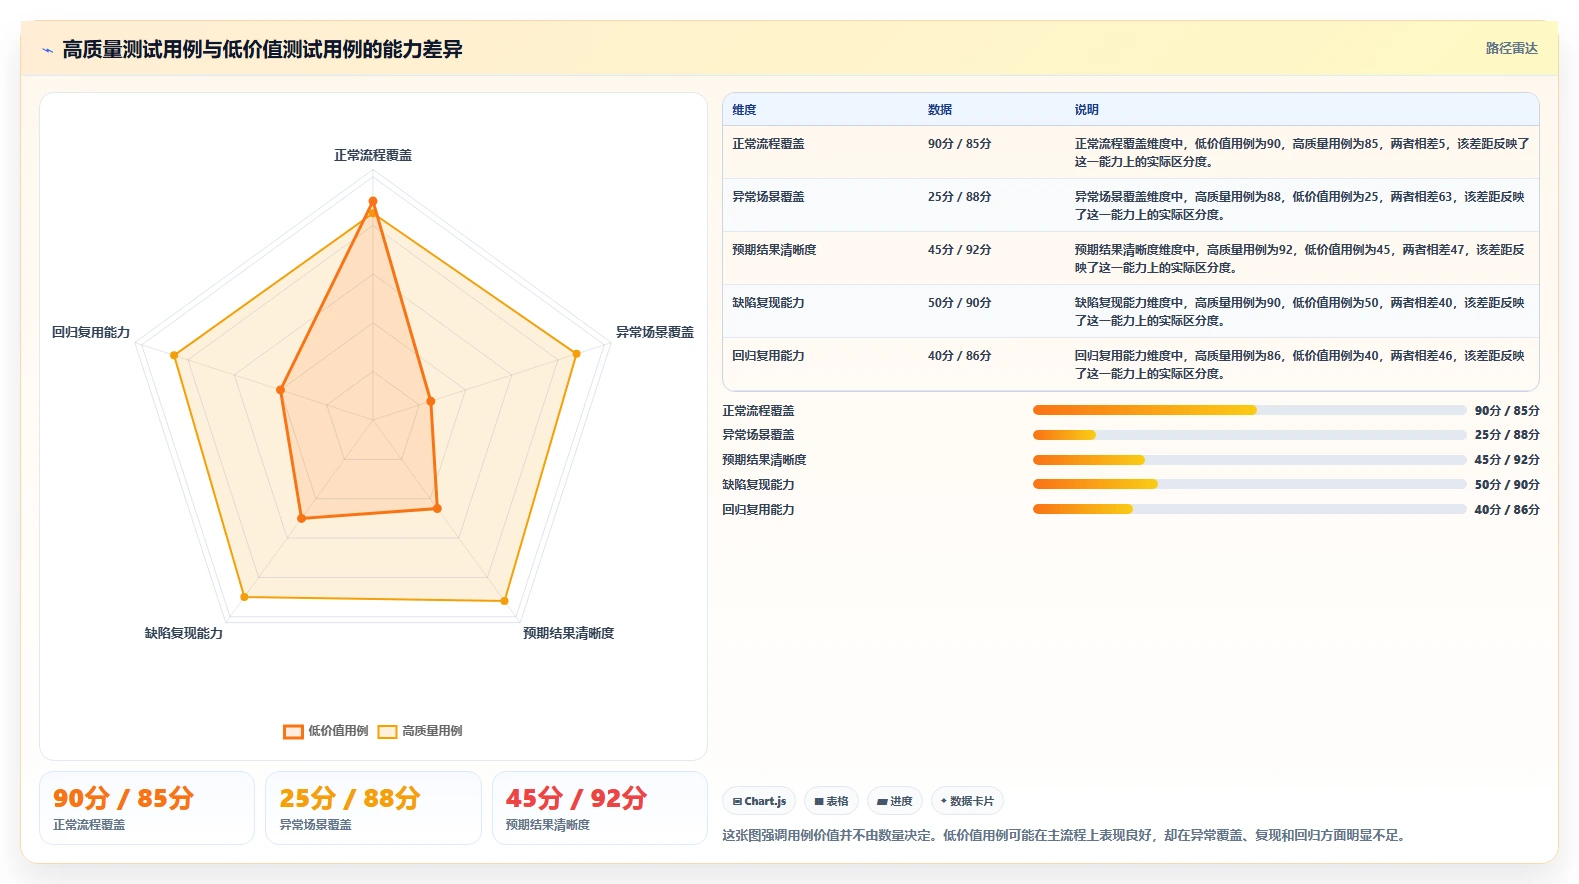The height and width of the screenshot is (884, 1579).
Task: Click the 50分 / 90分 value beside the 缺陷复现能力 progress bar
Action: [x=1507, y=485]
